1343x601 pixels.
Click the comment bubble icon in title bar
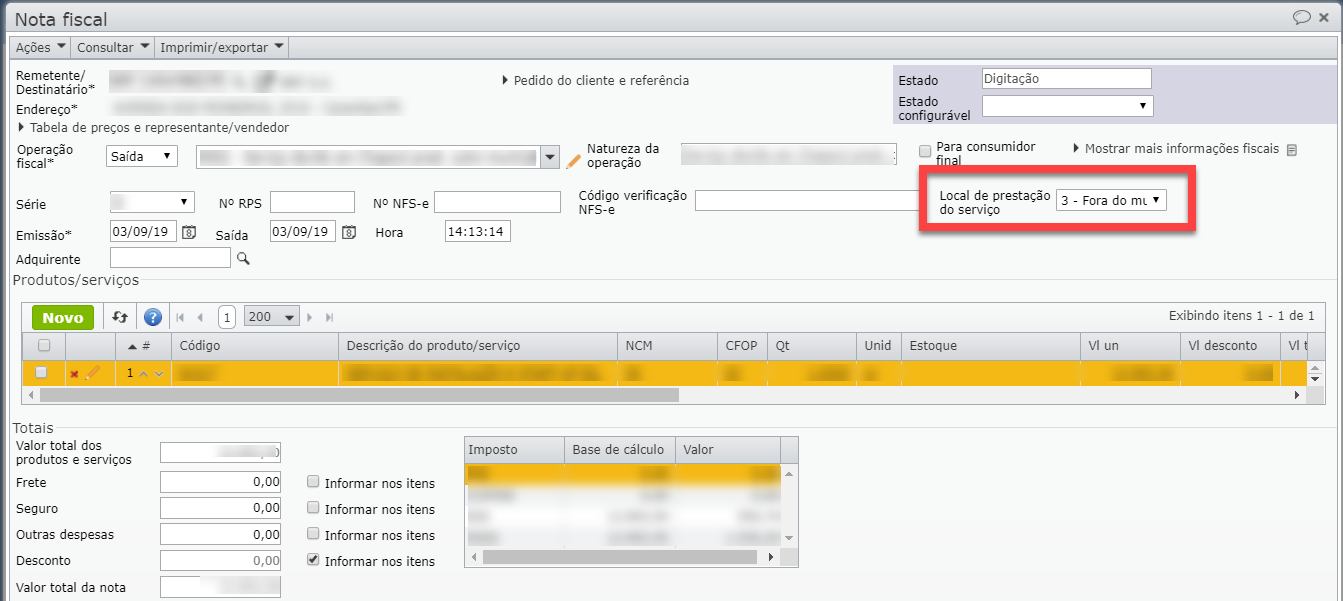tap(1301, 17)
